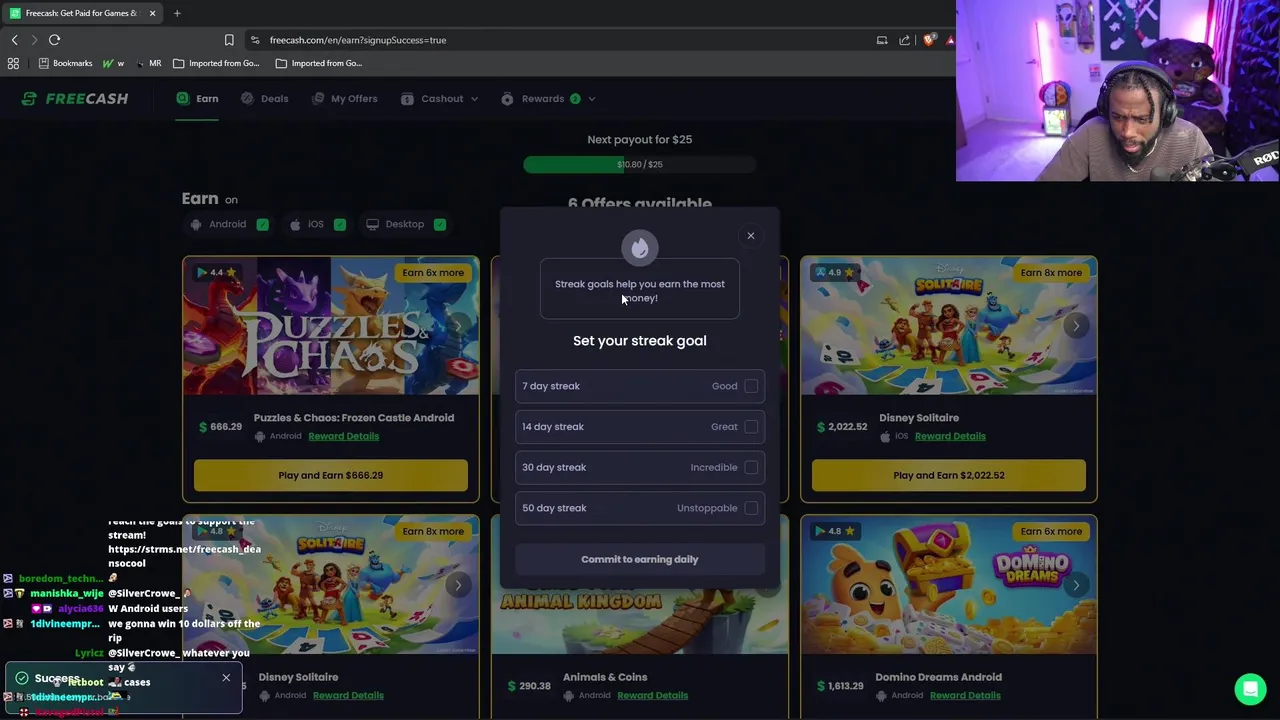Close the Freecash browser tab
Viewport: 1280px width, 720px height.
point(152,13)
